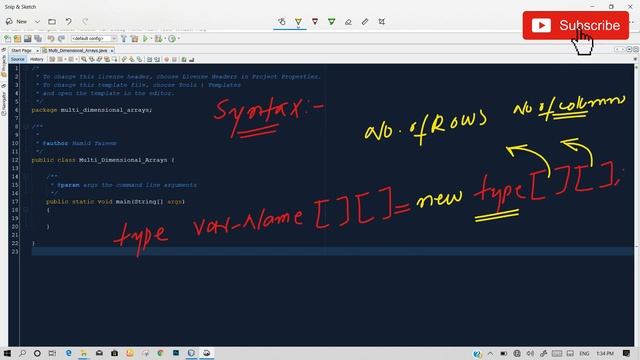
Task: Undo the last ink stroke
Action: (x=69, y=22)
